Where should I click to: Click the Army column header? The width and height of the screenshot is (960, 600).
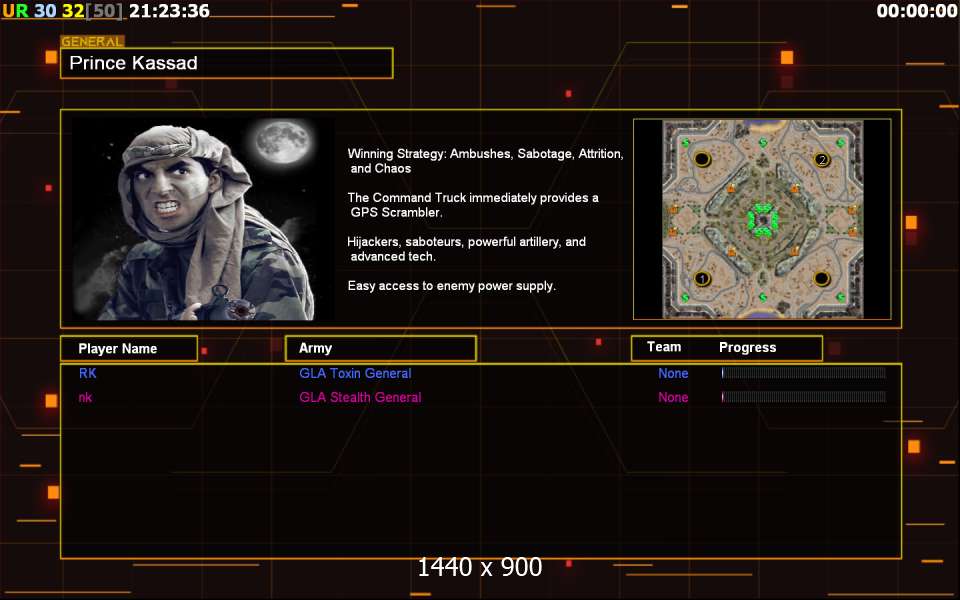[381, 348]
